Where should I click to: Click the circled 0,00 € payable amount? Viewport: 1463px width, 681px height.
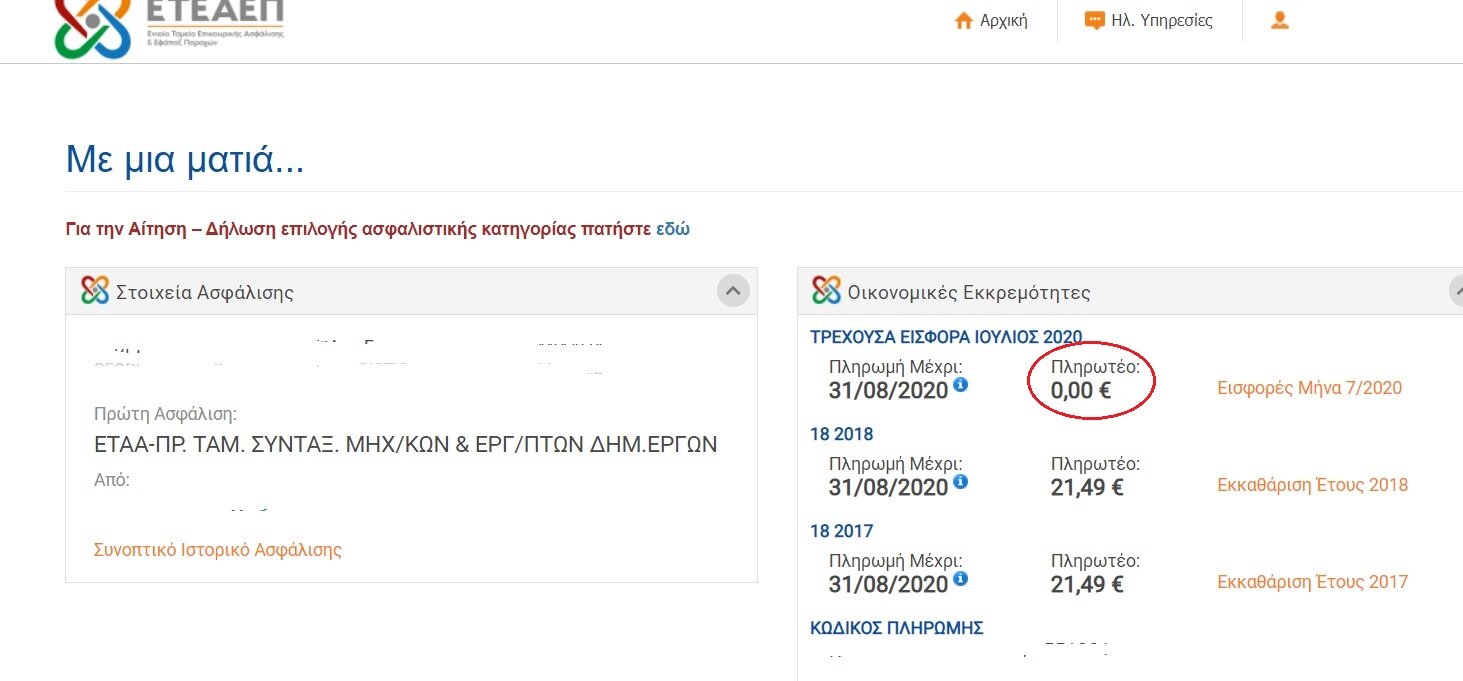(1081, 391)
